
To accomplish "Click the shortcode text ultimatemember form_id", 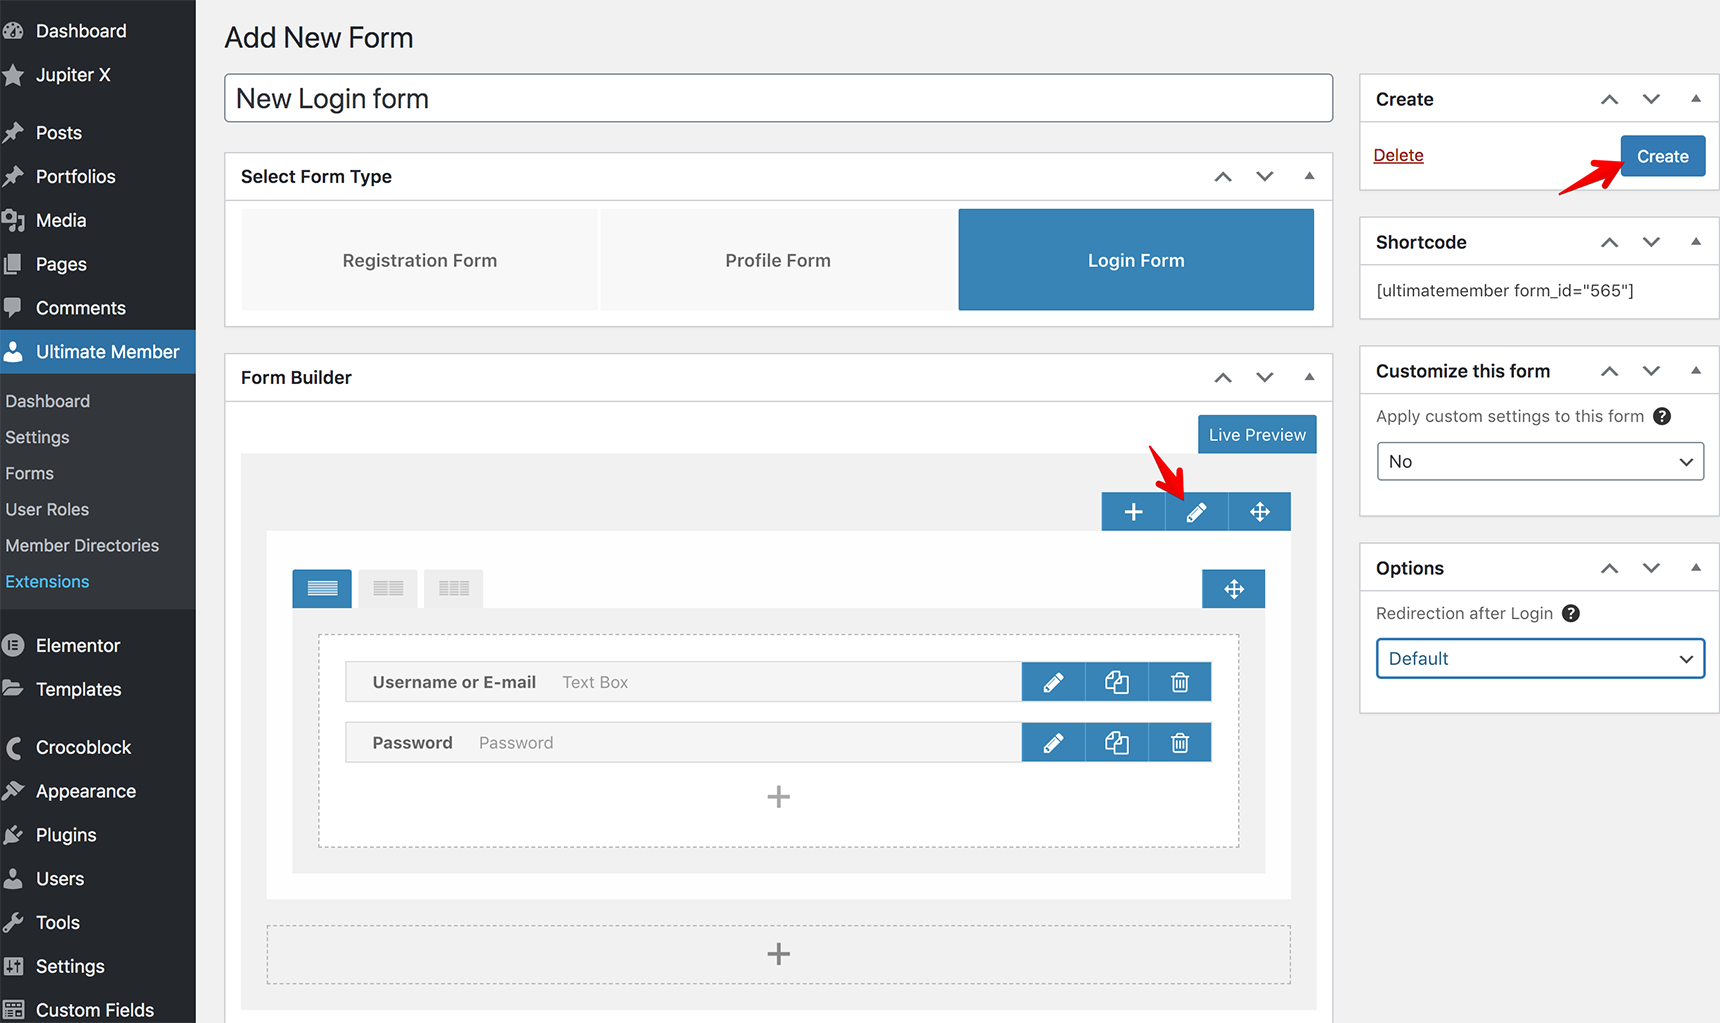I will click(x=1505, y=291).
